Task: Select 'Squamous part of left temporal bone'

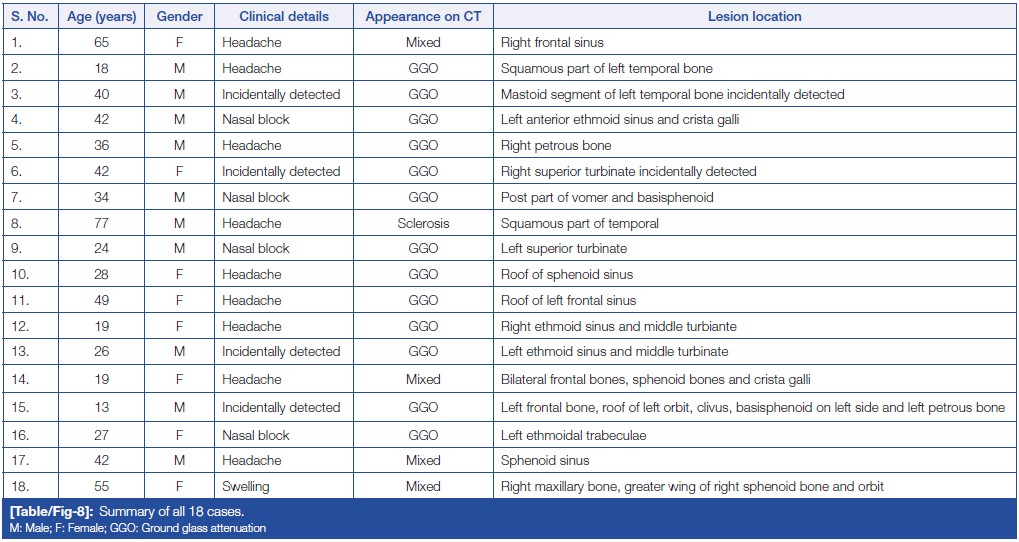Action: coord(606,69)
